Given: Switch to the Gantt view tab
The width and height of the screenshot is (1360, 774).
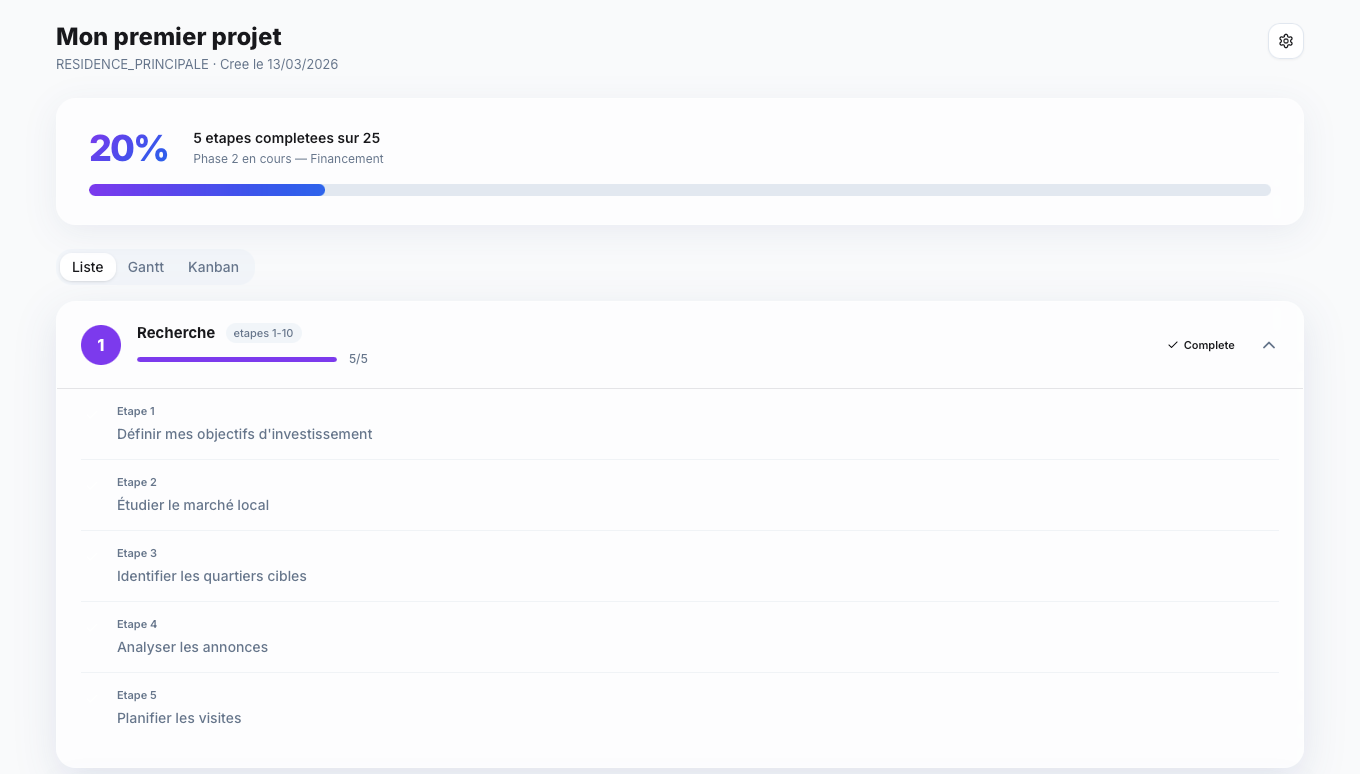Looking at the screenshot, I should [146, 267].
